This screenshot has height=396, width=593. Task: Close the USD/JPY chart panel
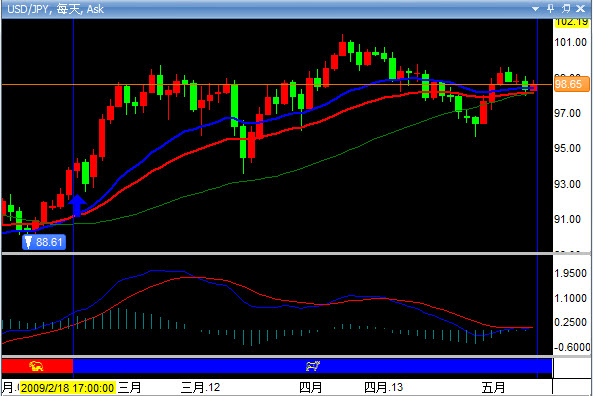click(x=581, y=8)
